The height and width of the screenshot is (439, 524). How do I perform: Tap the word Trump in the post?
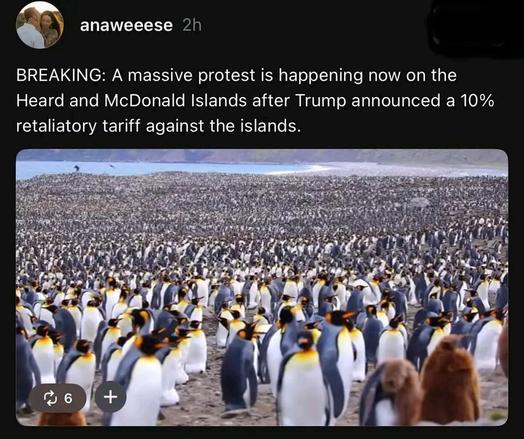pyautogui.click(x=320, y=101)
